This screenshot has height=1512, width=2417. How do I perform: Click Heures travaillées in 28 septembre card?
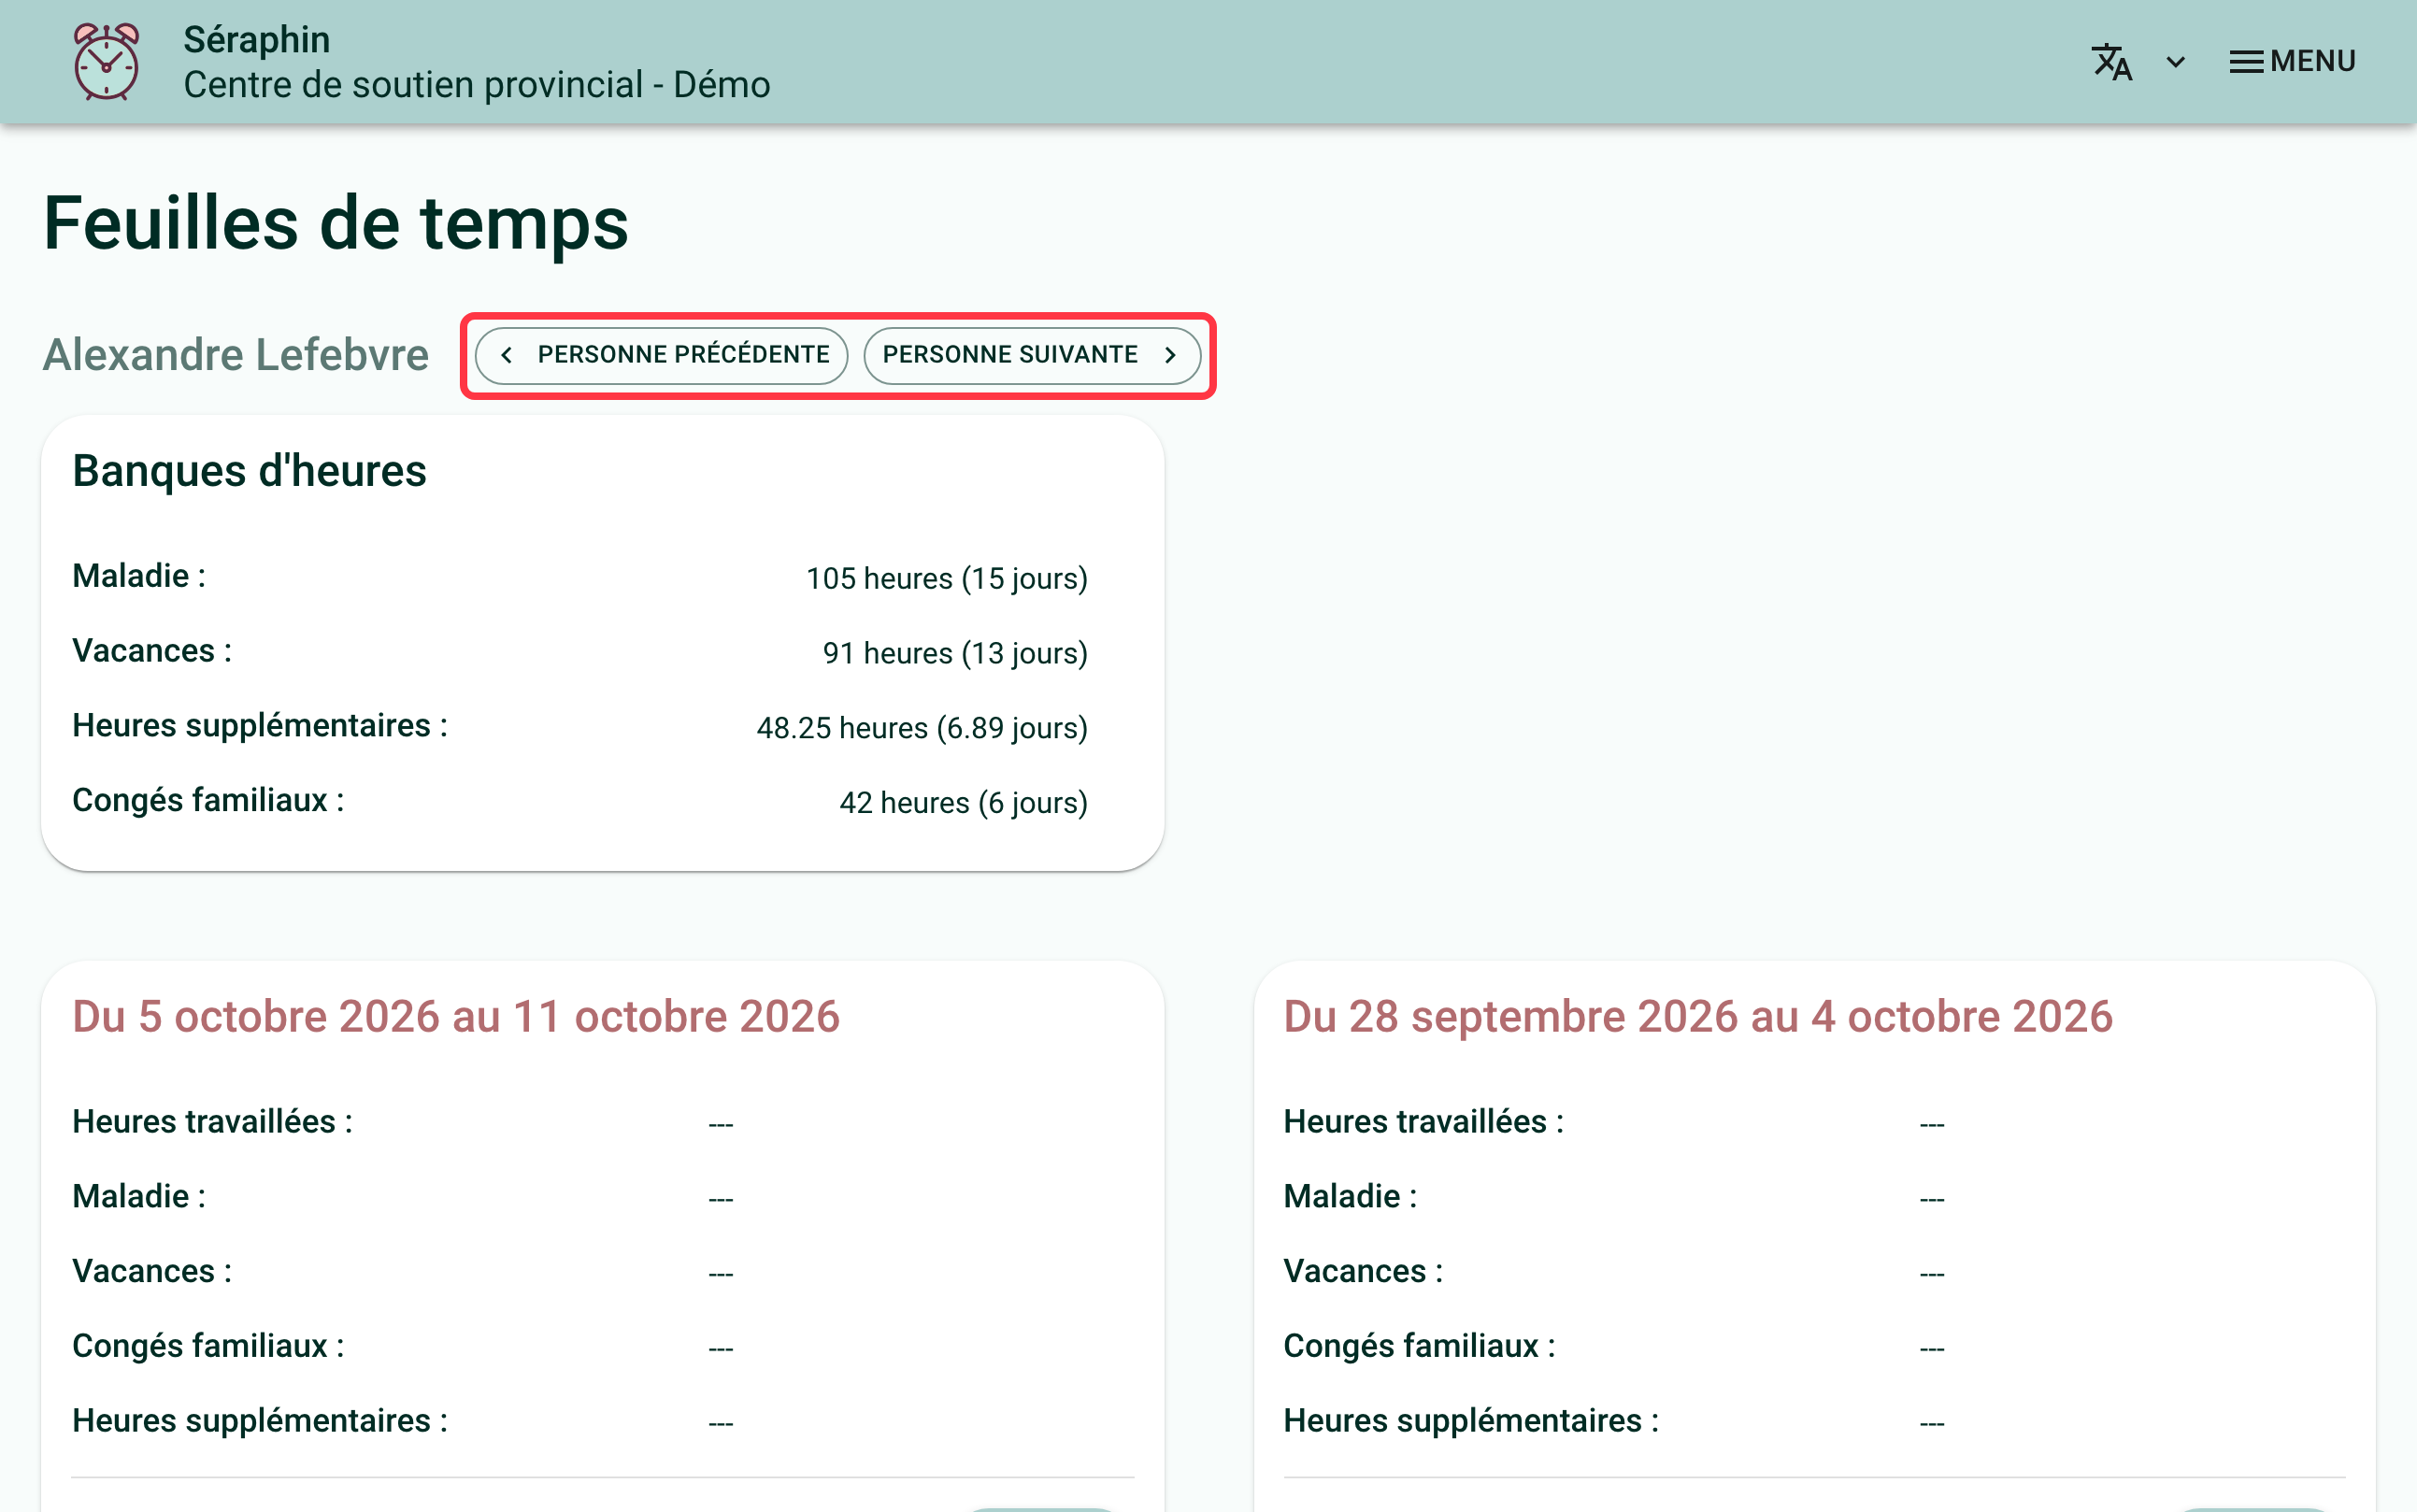coord(1423,1122)
